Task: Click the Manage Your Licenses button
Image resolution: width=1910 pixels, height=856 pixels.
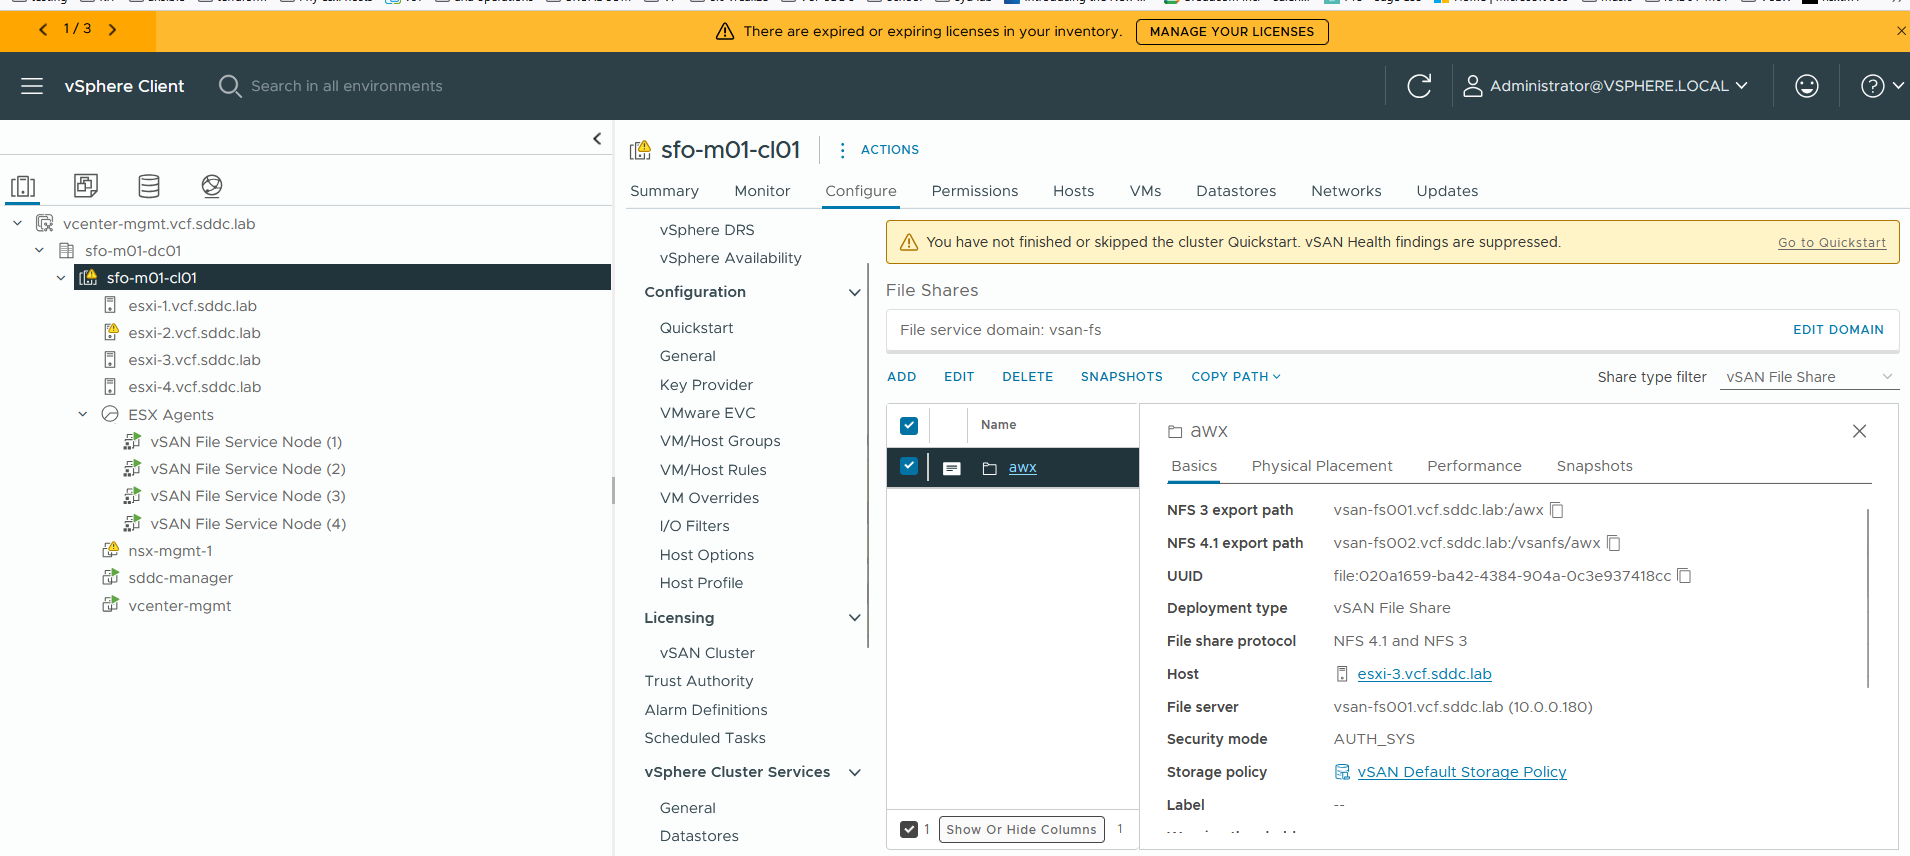Action: point(1231,32)
